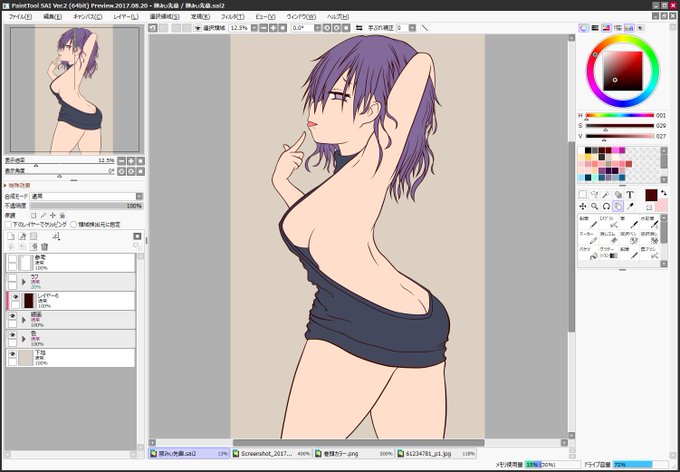Enable 下のレイヤーでクリッピング checkbox
Screen dimensions: 680x472
click(x=8, y=225)
